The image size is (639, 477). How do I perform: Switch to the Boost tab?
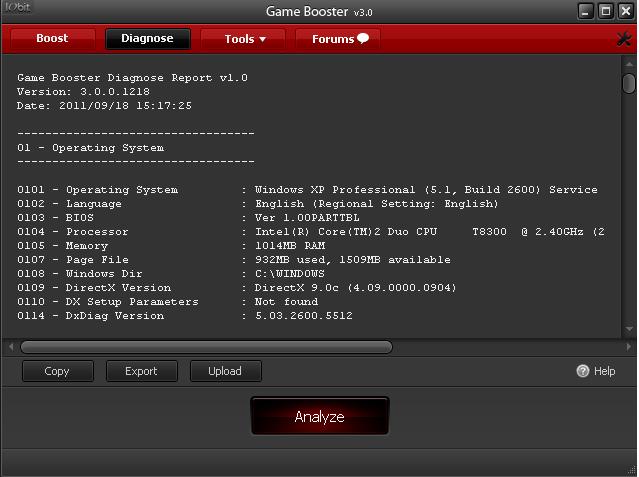click(x=52, y=38)
